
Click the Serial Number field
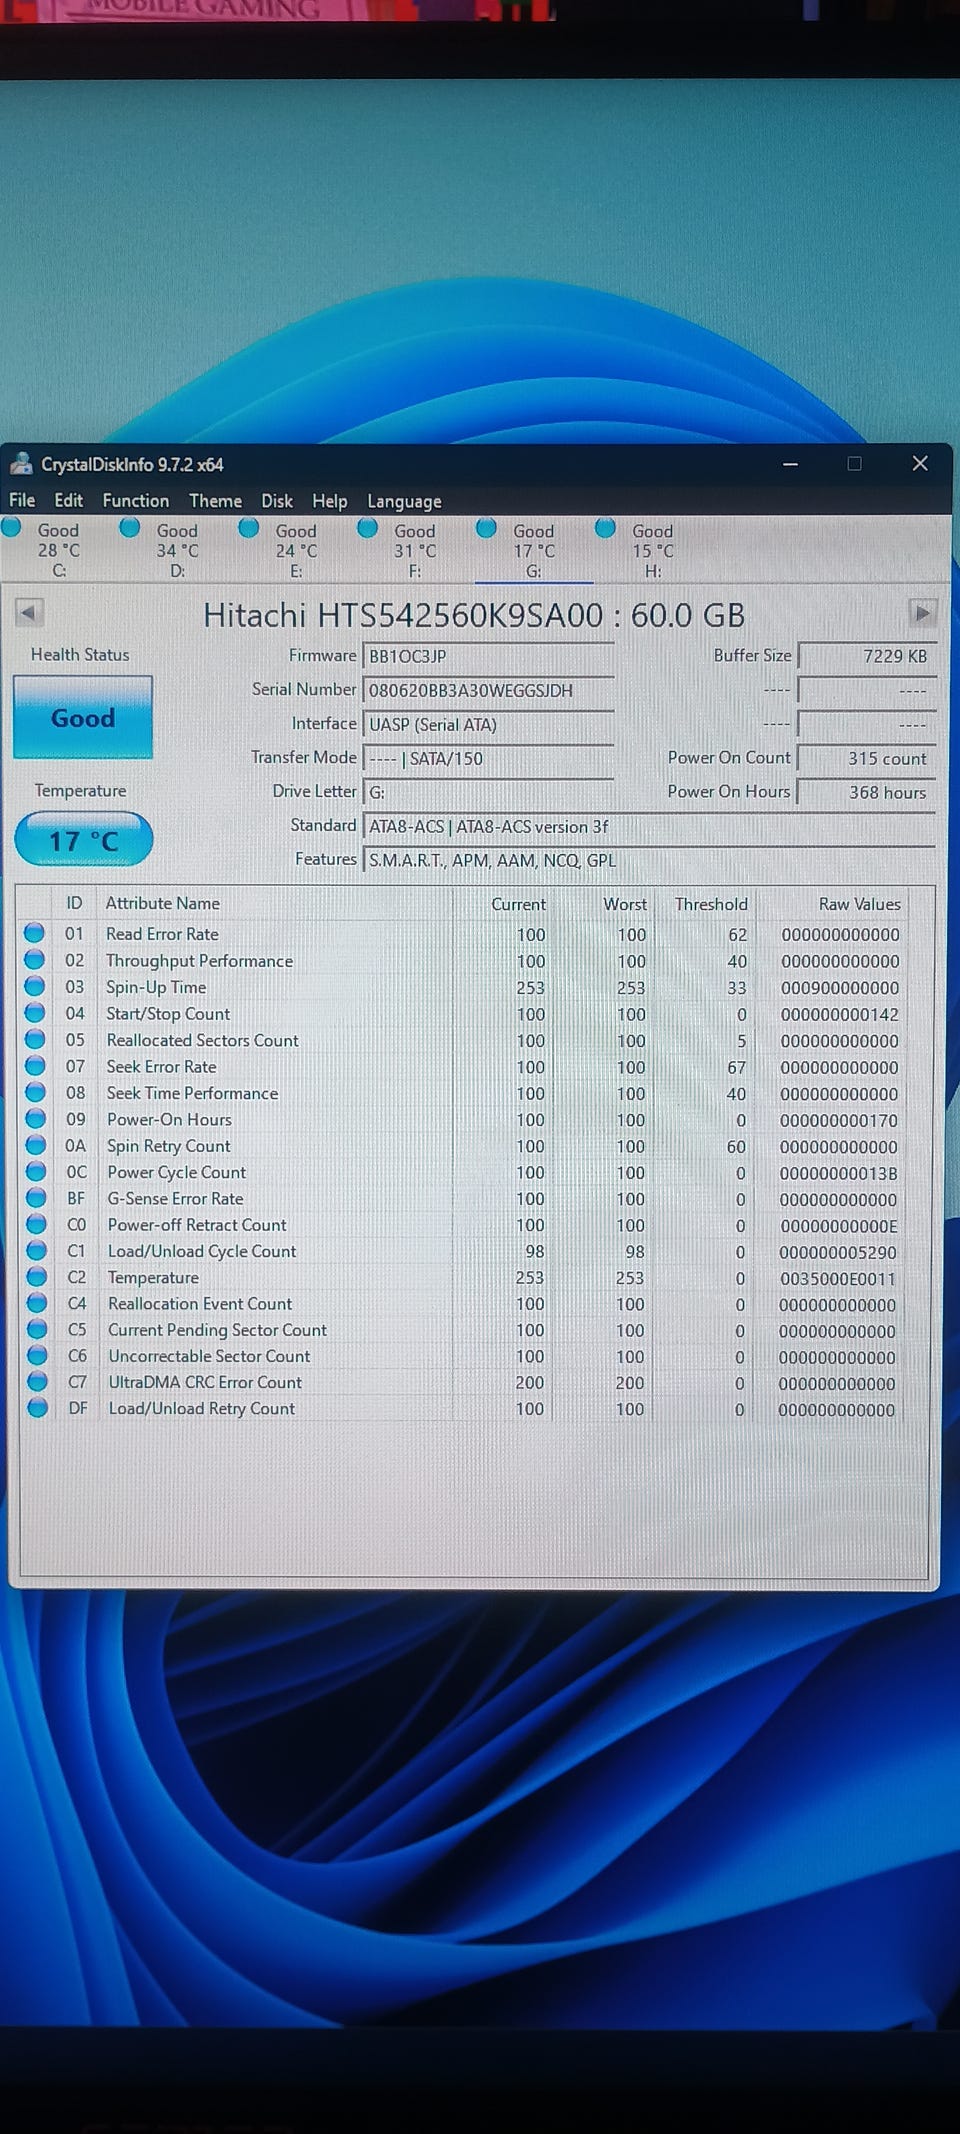(488, 691)
